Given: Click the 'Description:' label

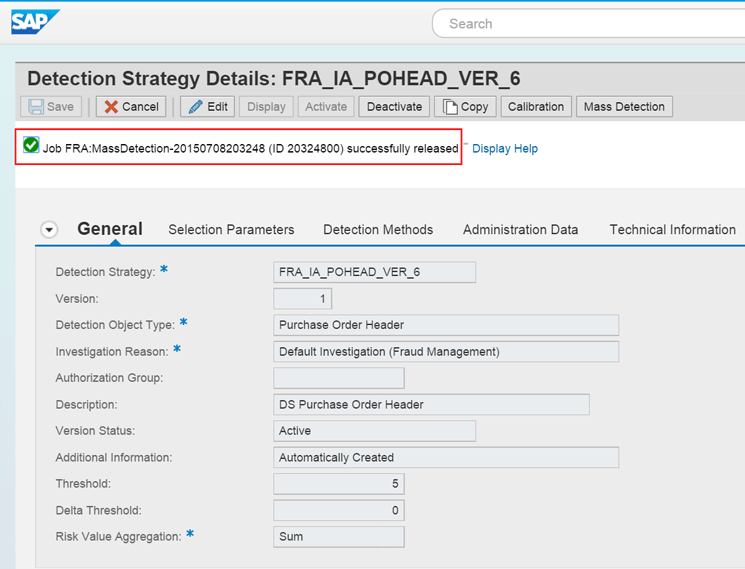Looking at the screenshot, I should [x=86, y=405].
